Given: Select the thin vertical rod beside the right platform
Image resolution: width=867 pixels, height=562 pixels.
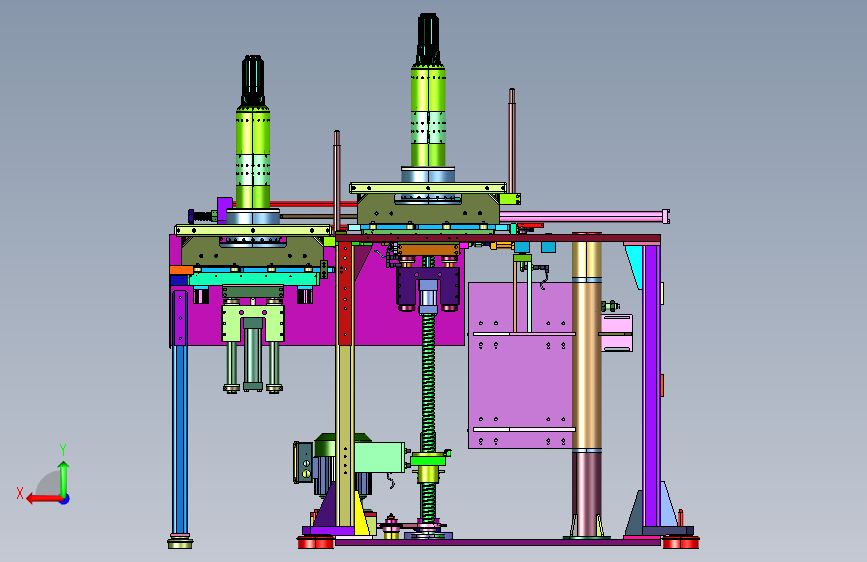Looking at the screenshot, I should pyautogui.click(x=512, y=140).
